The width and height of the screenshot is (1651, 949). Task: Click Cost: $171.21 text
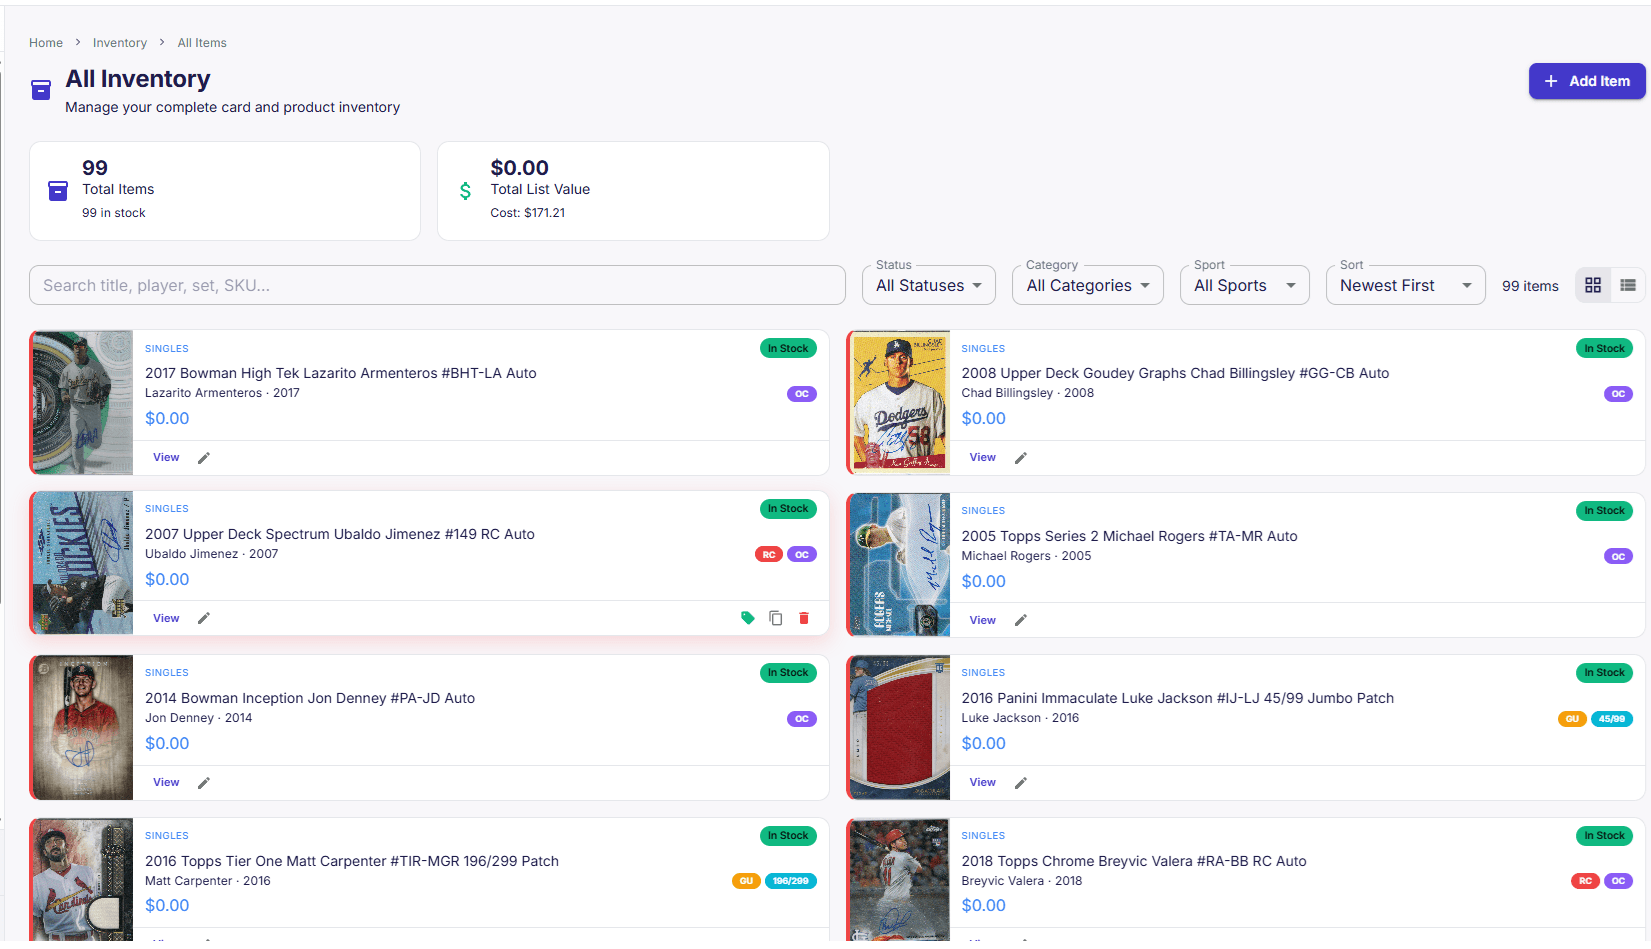pyautogui.click(x=528, y=213)
